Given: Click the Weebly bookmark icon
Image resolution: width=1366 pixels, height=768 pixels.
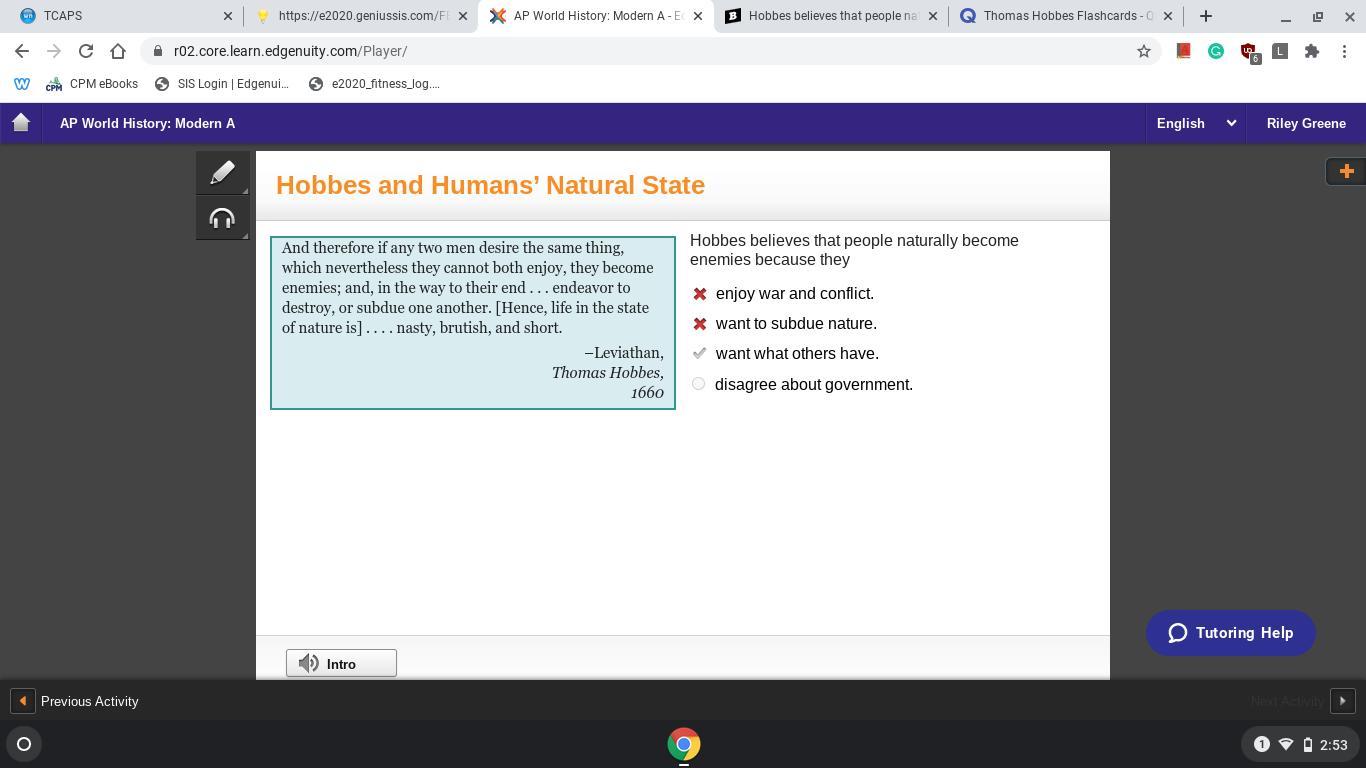Looking at the screenshot, I should (22, 84).
